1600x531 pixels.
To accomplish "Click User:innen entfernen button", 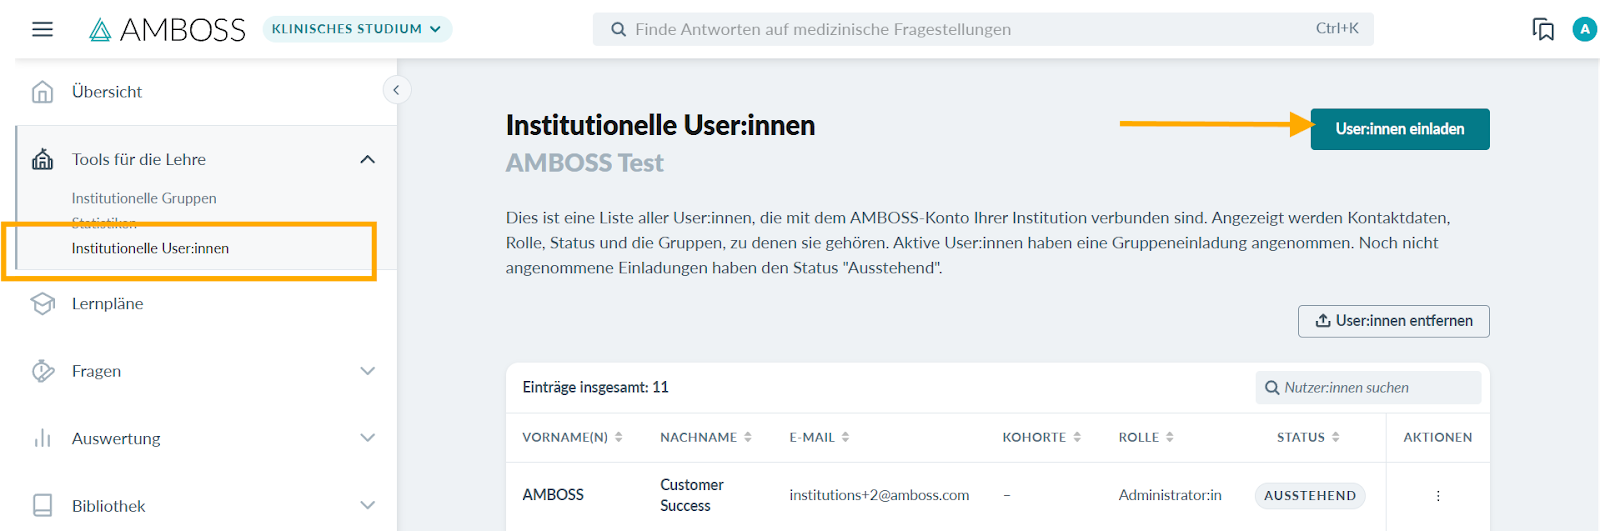I will [1393, 321].
